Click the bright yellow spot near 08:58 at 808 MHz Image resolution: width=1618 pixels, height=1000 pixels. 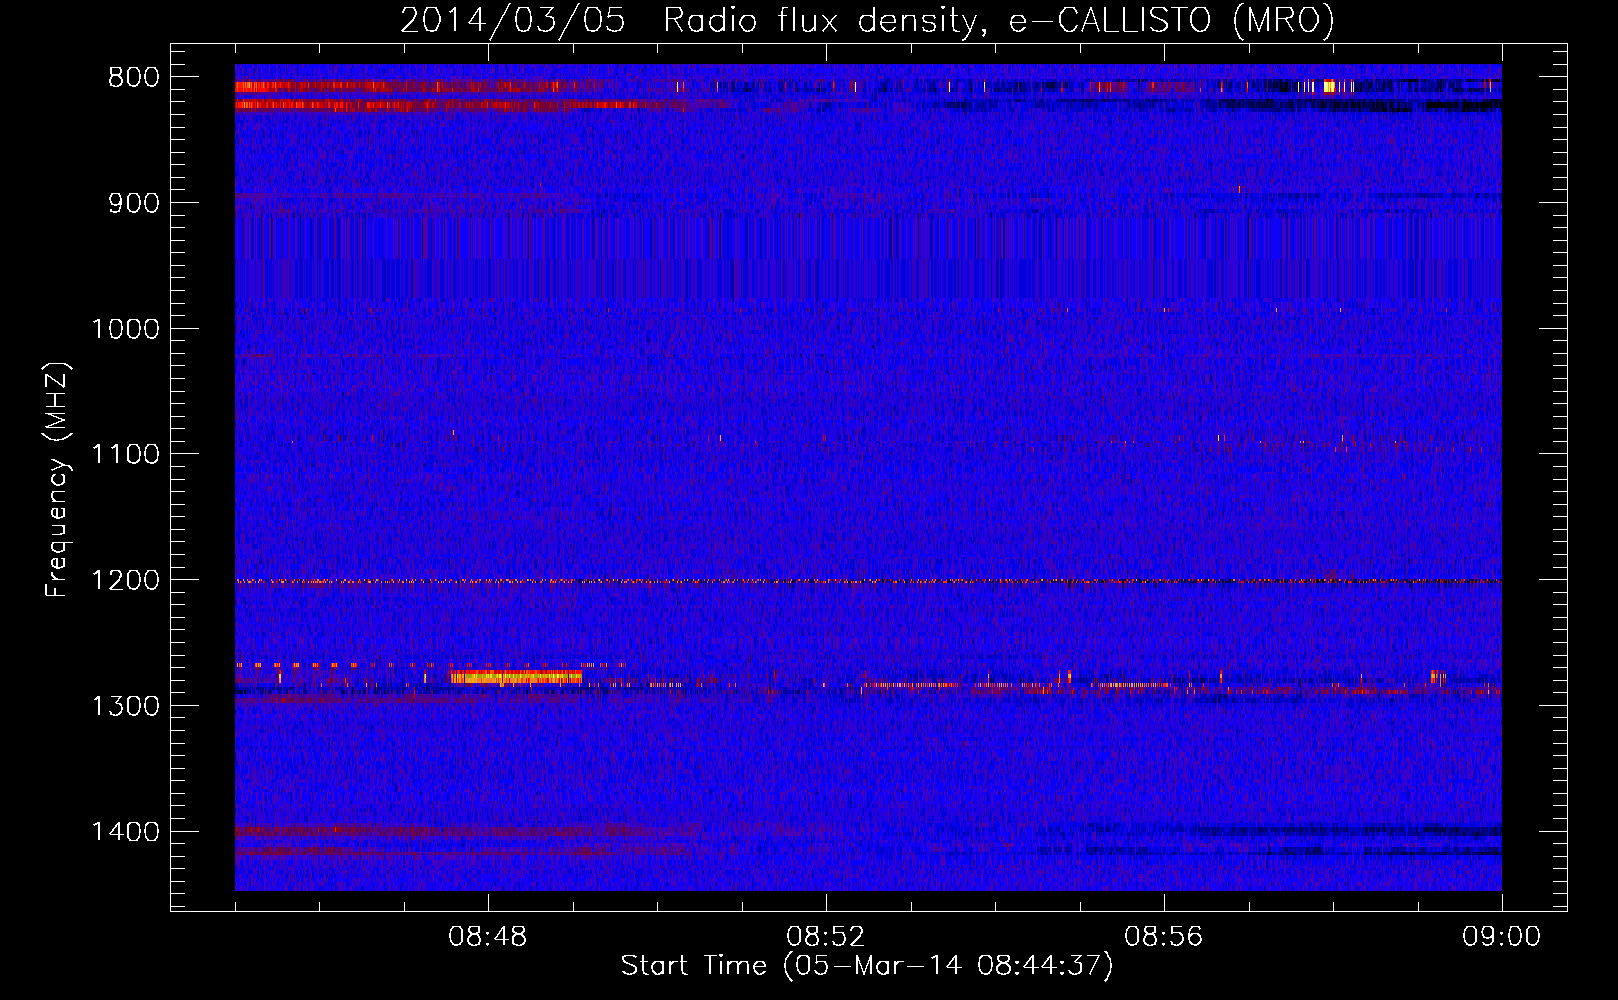point(1329,86)
